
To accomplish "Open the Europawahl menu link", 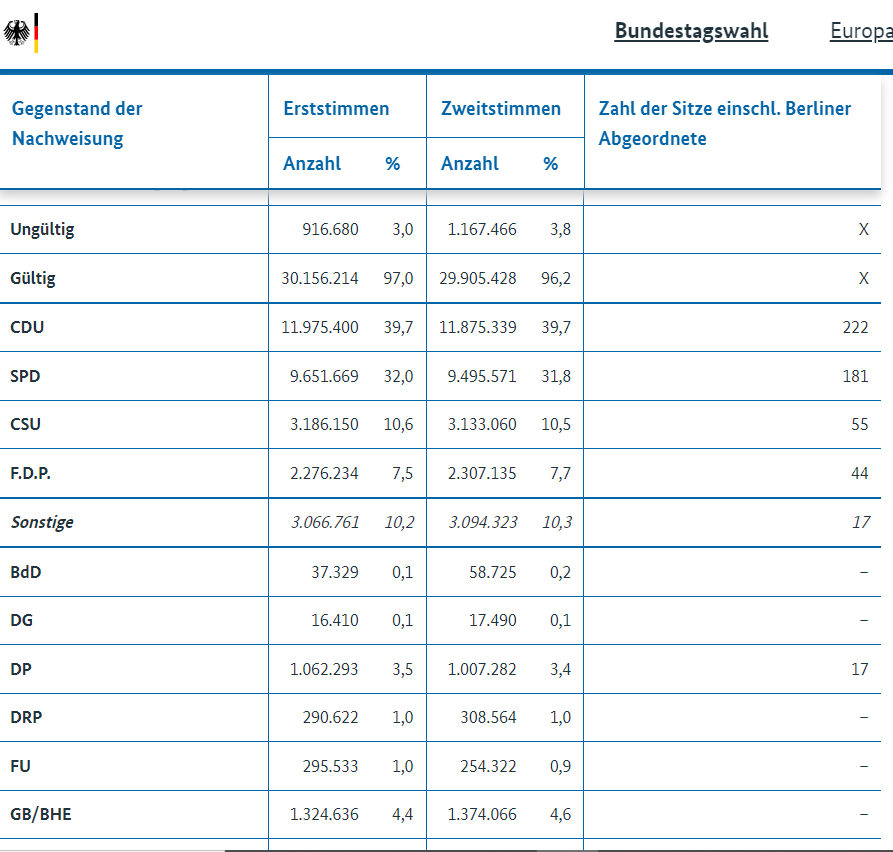I will [861, 31].
